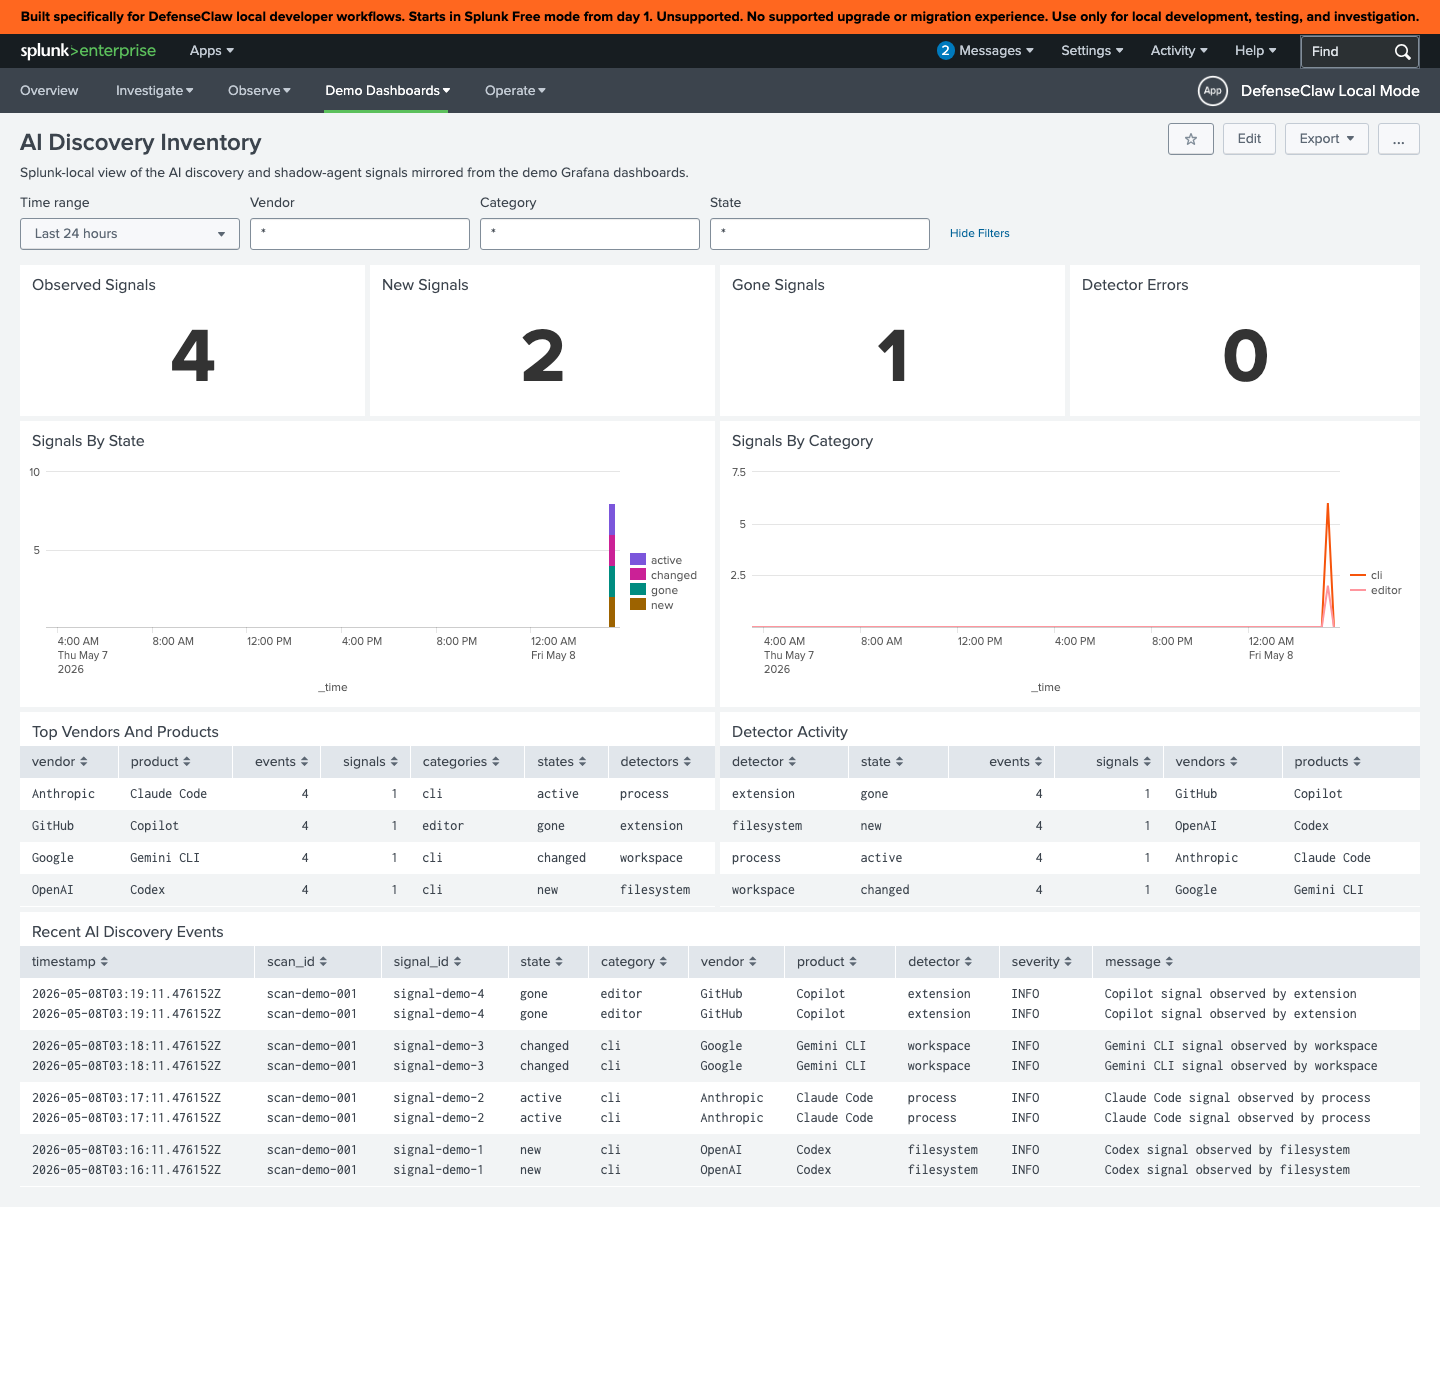Viewport: 1440px width, 1400px height.
Task: Click the Detector Errors value 0
Action: point(1245,356)
